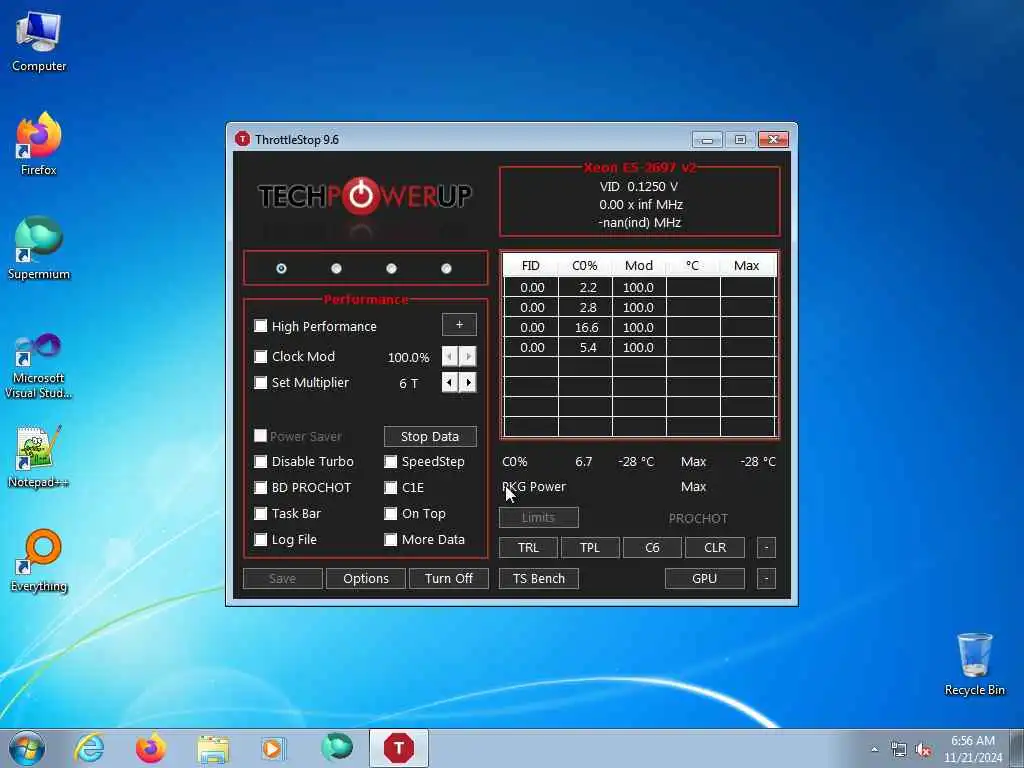Enable the Log File checkbox
The image size is (1024, 768).
pos(261,539)
